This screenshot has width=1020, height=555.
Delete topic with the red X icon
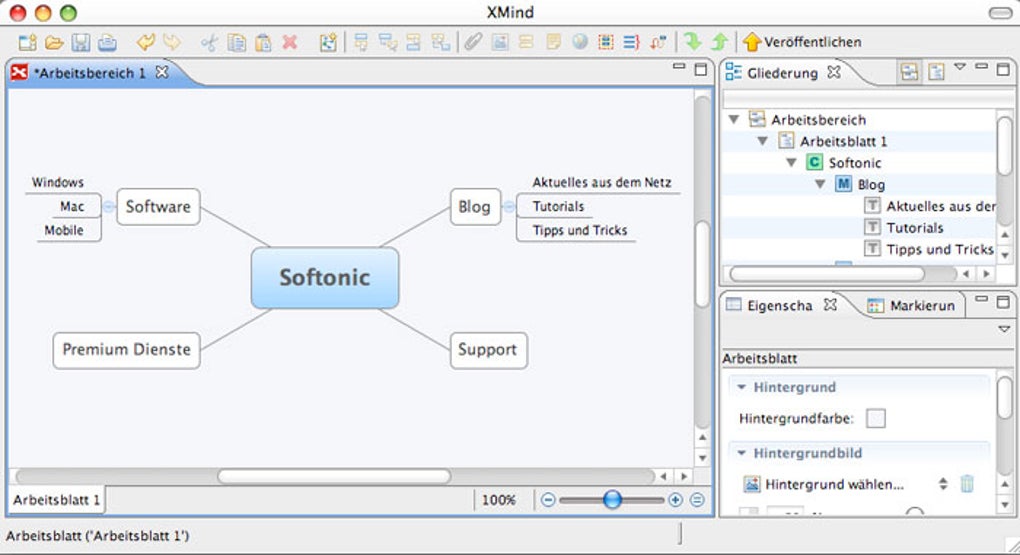(289, 43)
